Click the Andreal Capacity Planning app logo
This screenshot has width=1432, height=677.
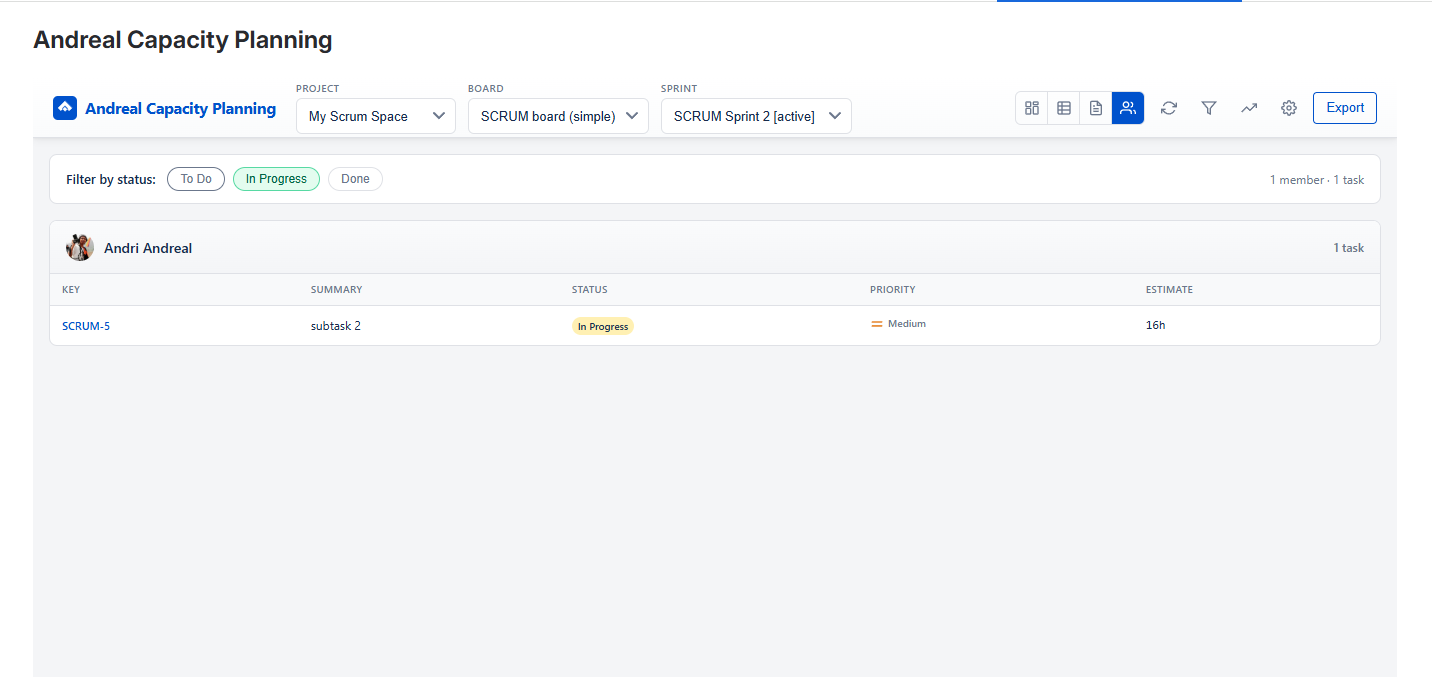64,108
